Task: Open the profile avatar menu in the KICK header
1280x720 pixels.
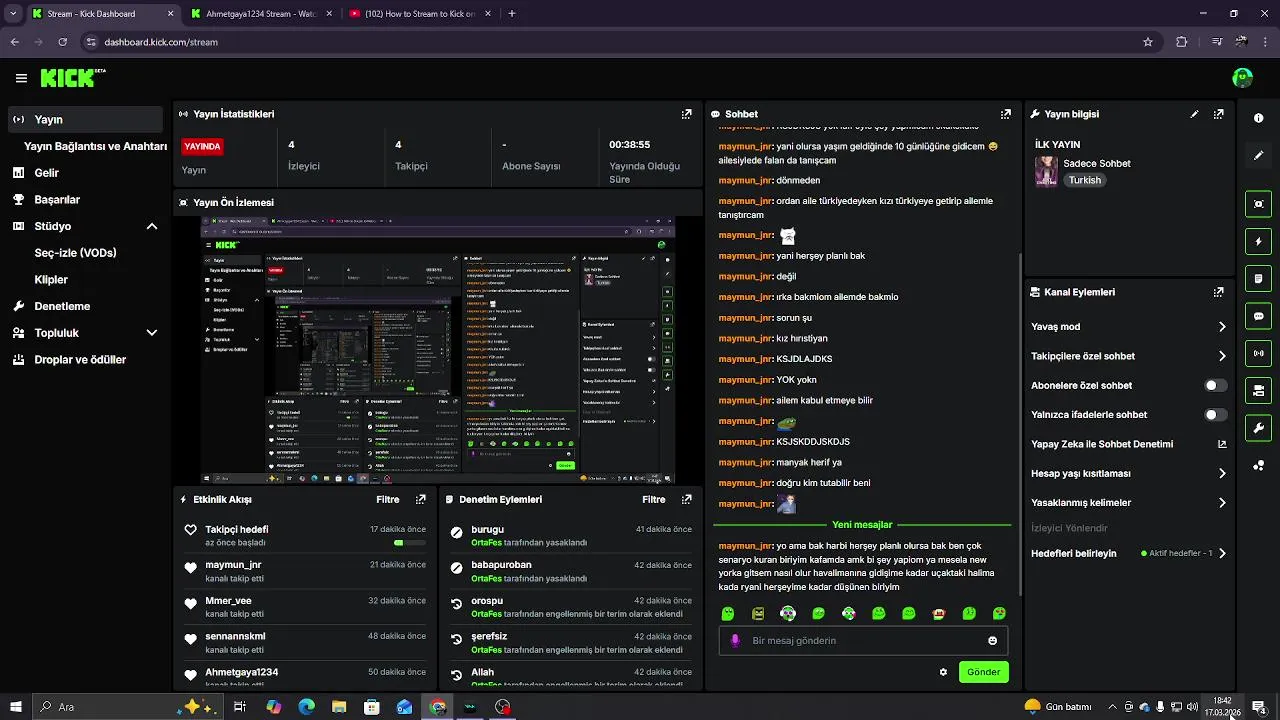Action: (1243, 78)
